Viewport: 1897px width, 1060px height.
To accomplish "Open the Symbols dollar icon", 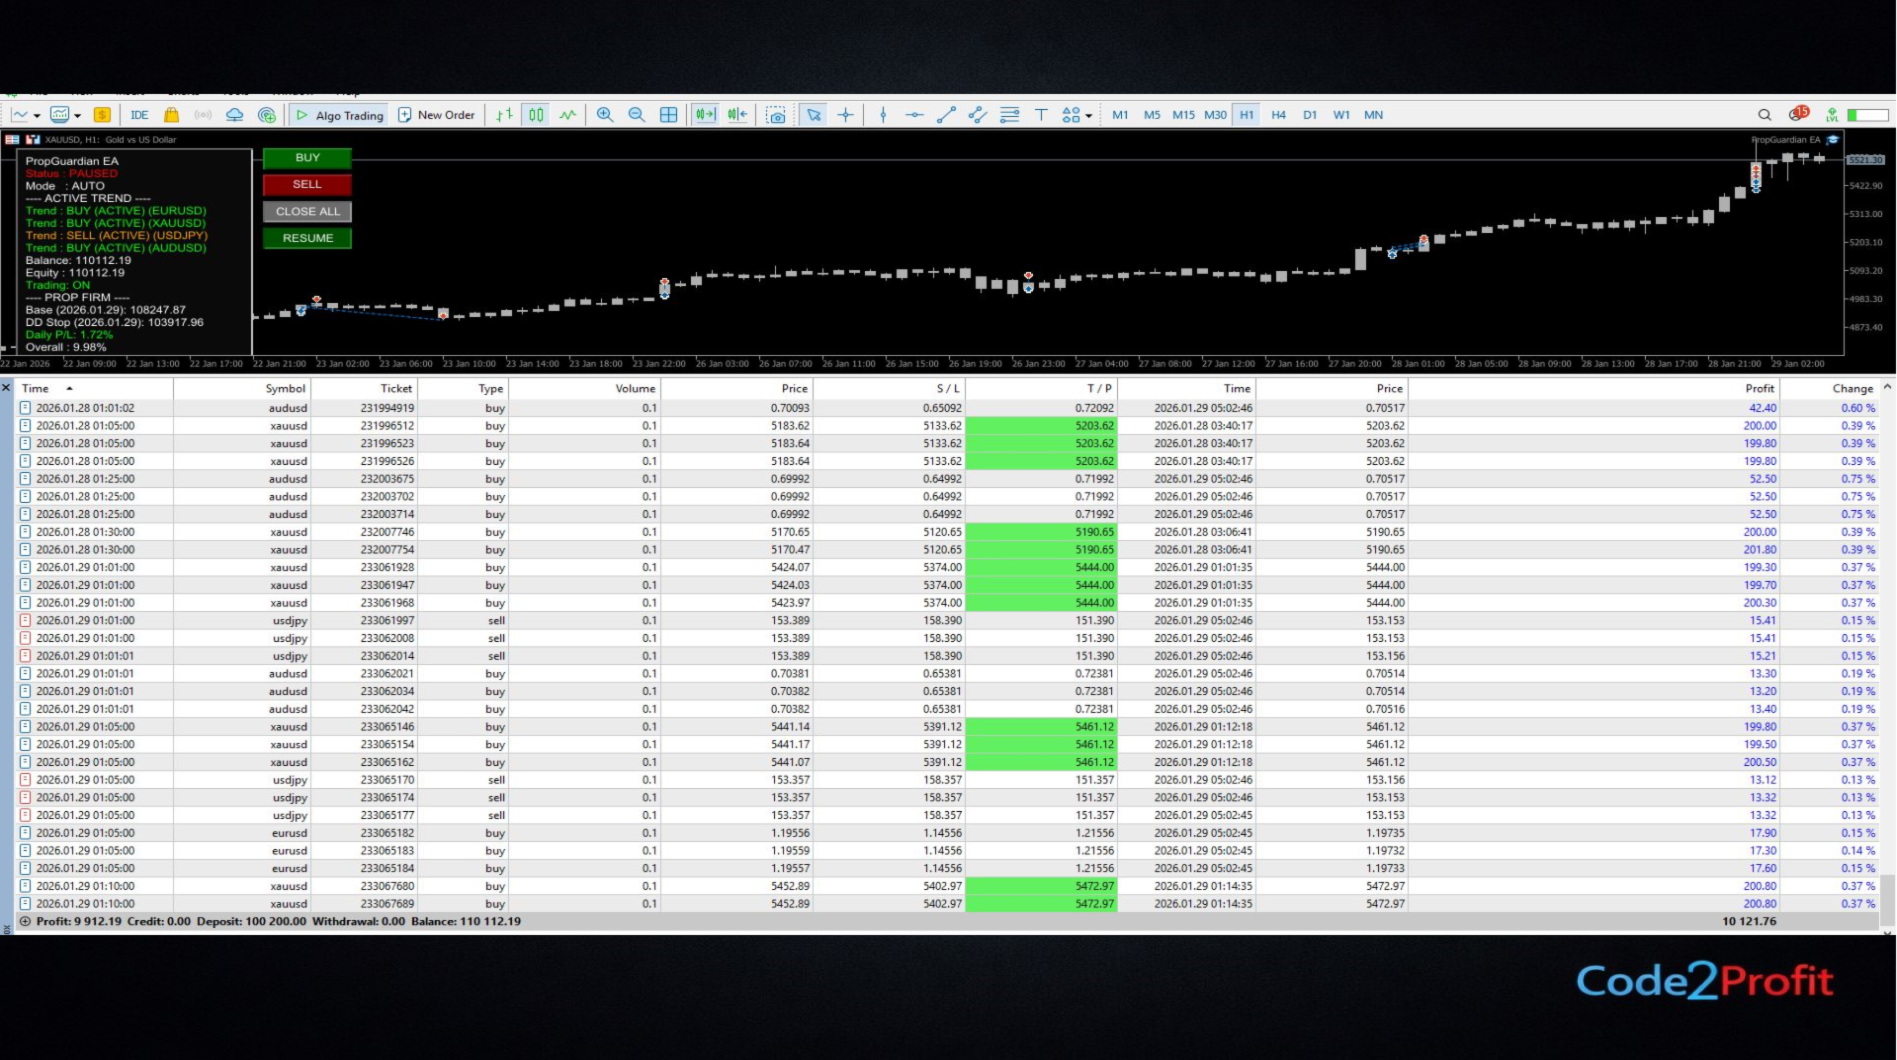I will 102,115.
